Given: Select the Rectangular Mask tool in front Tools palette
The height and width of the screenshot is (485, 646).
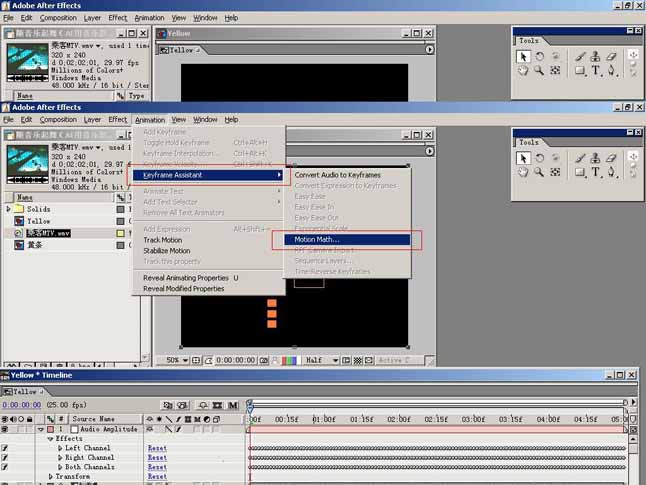Looking at the screenshot, I should [580, 172].
